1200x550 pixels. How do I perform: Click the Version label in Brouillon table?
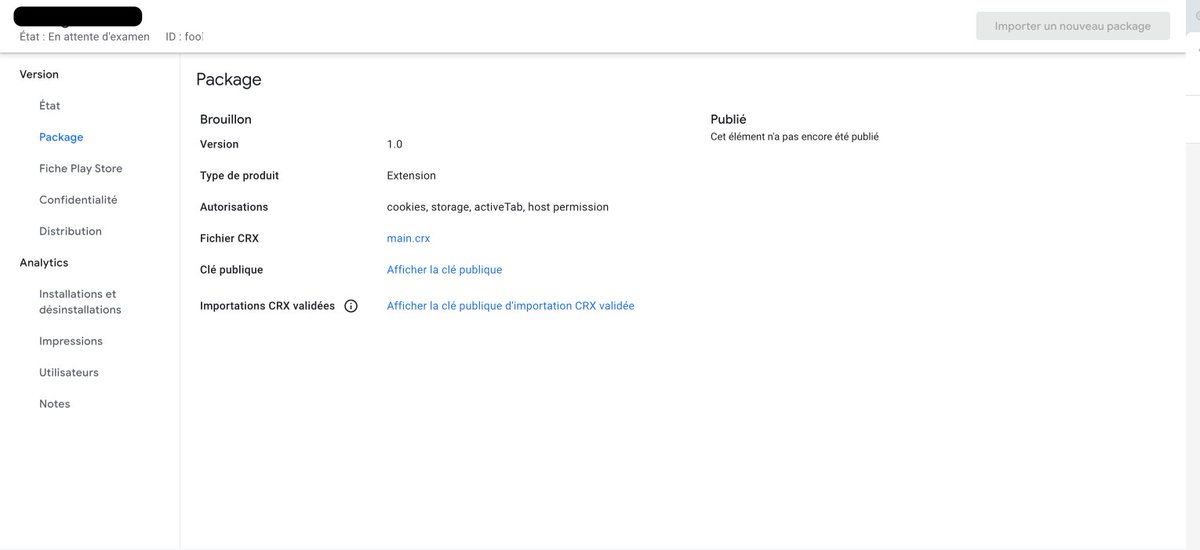click(x=219, y=144)
